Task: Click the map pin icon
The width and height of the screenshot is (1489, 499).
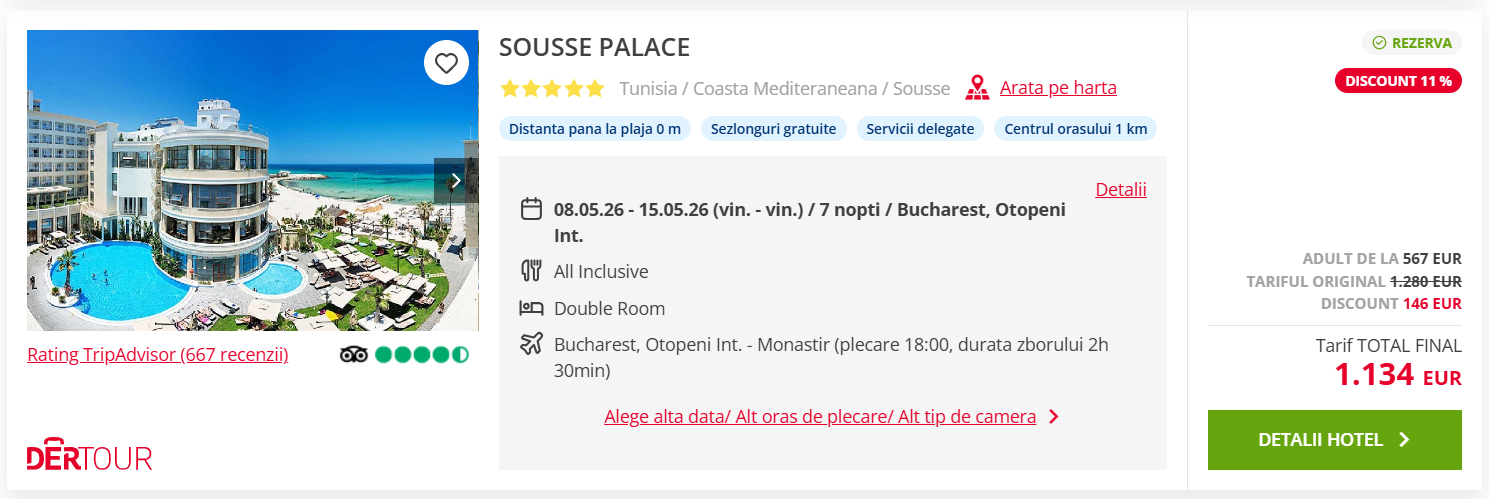Action: 977,88
